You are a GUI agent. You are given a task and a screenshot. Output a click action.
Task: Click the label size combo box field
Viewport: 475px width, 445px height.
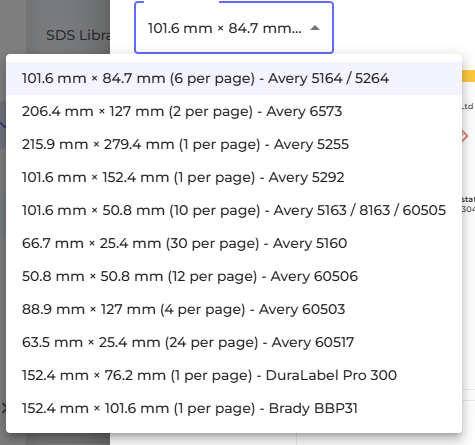[x=234, y=27]
